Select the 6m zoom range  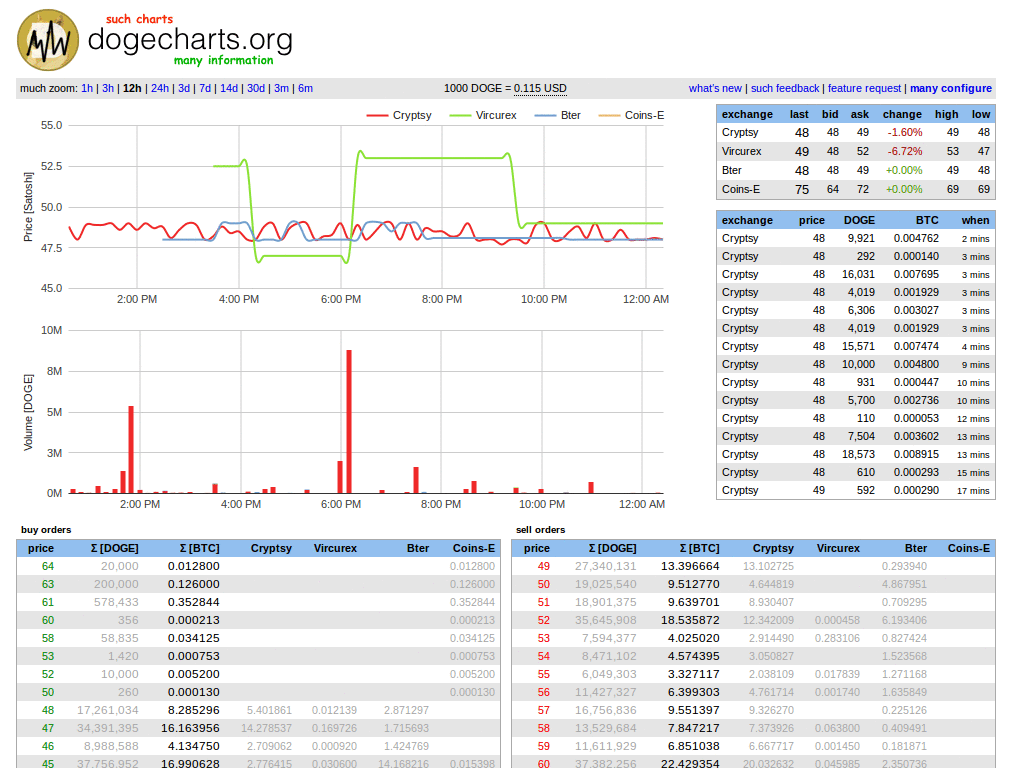click(x=306, y=88)
